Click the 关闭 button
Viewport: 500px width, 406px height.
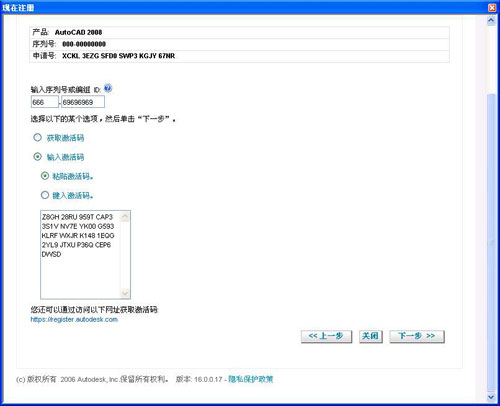(371, 336)
